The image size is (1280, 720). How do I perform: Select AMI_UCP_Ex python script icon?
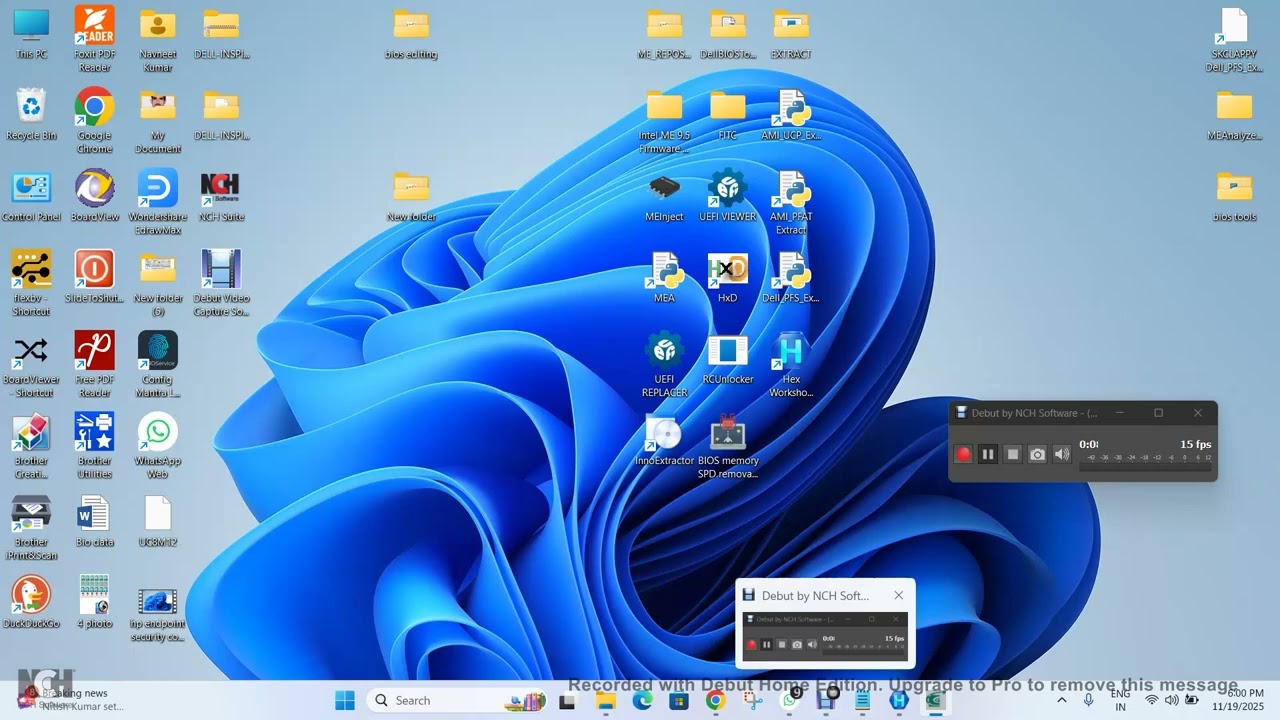(x=791, y=114)
